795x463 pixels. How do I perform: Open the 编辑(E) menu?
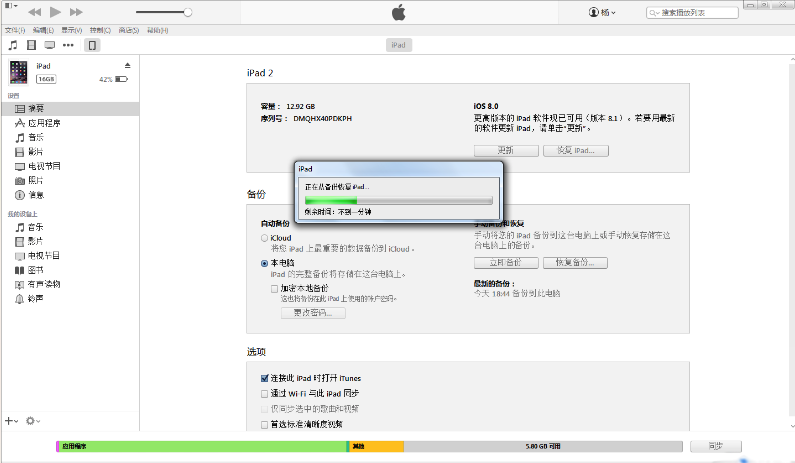pos(43,30)
